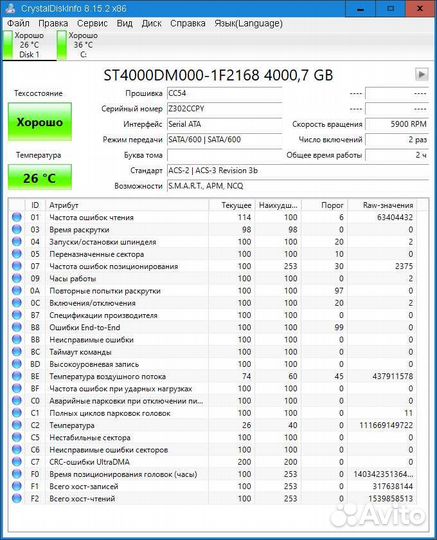The image size is (437, 540).
Task: Click the Raw-значения column header
Action: [382, 205]
